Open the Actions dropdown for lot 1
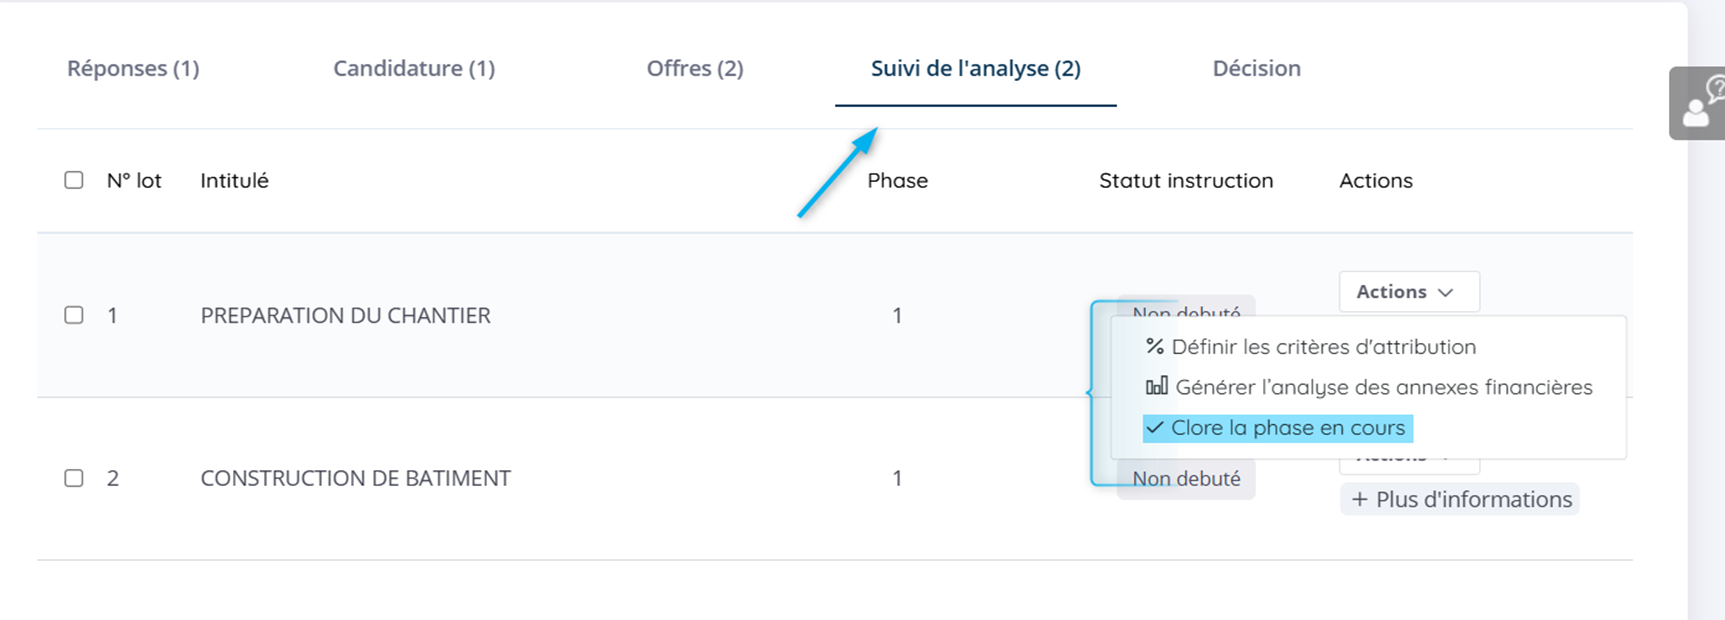 coord(1408,292)
